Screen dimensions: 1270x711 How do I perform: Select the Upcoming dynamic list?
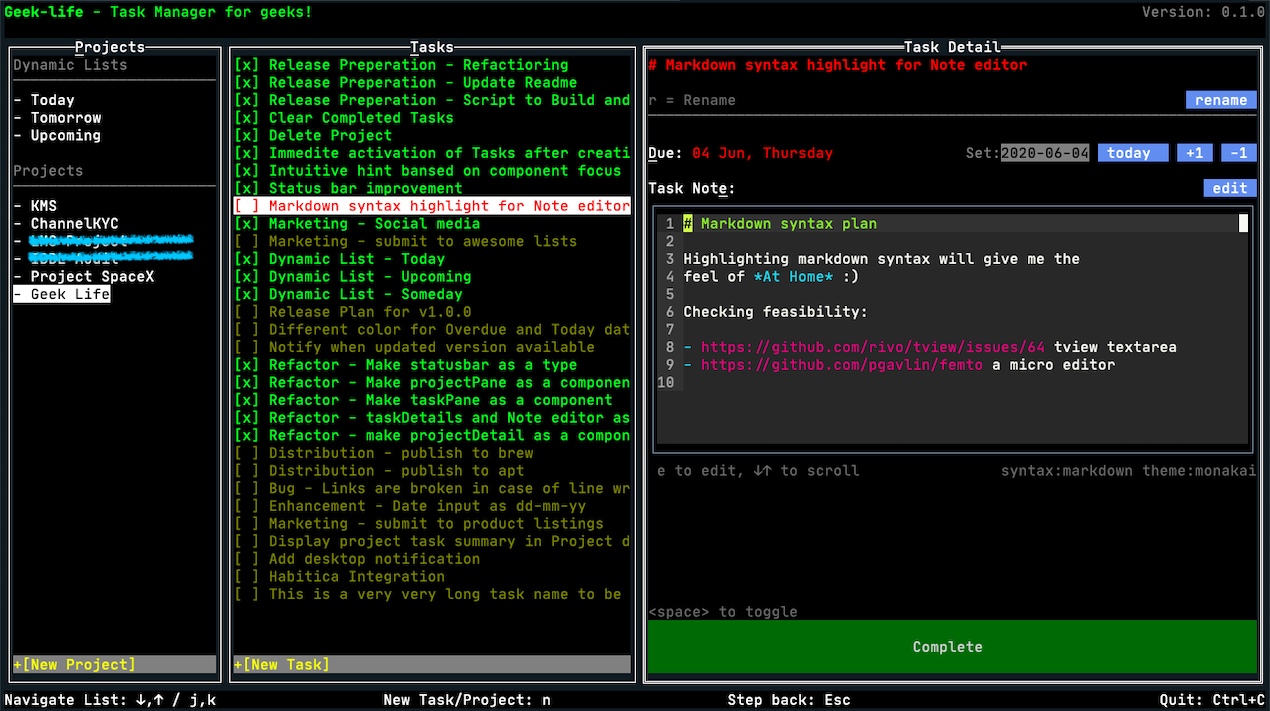point(65,136)
